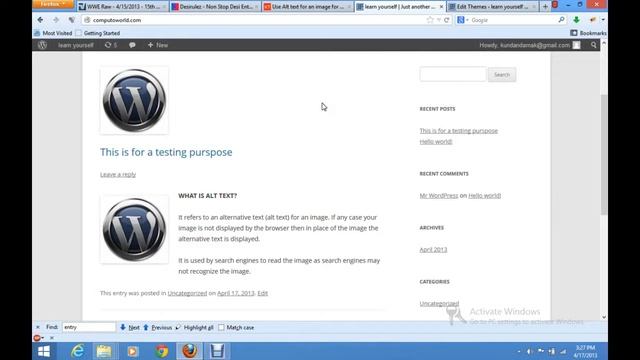
Task: Click the floppy disk taskbar icon
Action: 217,351
